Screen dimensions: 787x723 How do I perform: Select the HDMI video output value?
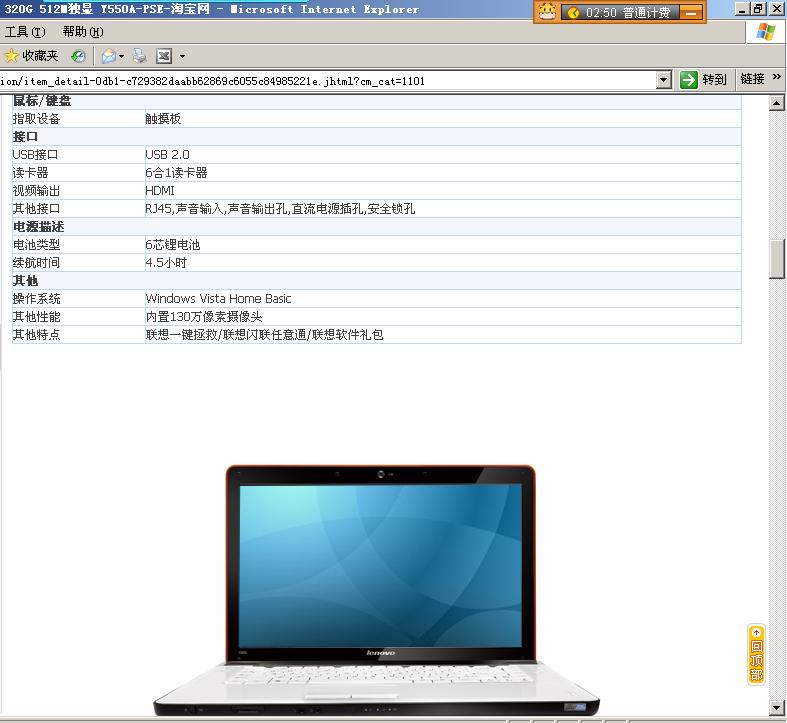(160, 191)
